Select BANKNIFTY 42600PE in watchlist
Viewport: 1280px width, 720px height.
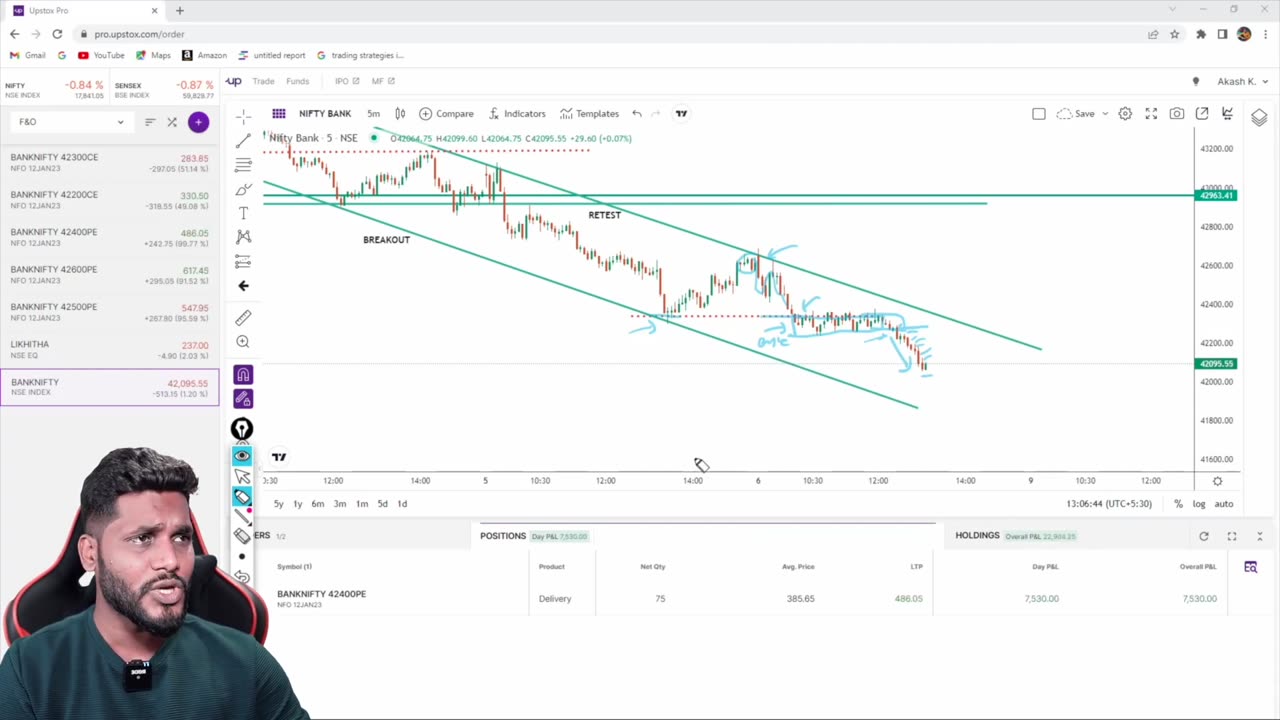110,275
